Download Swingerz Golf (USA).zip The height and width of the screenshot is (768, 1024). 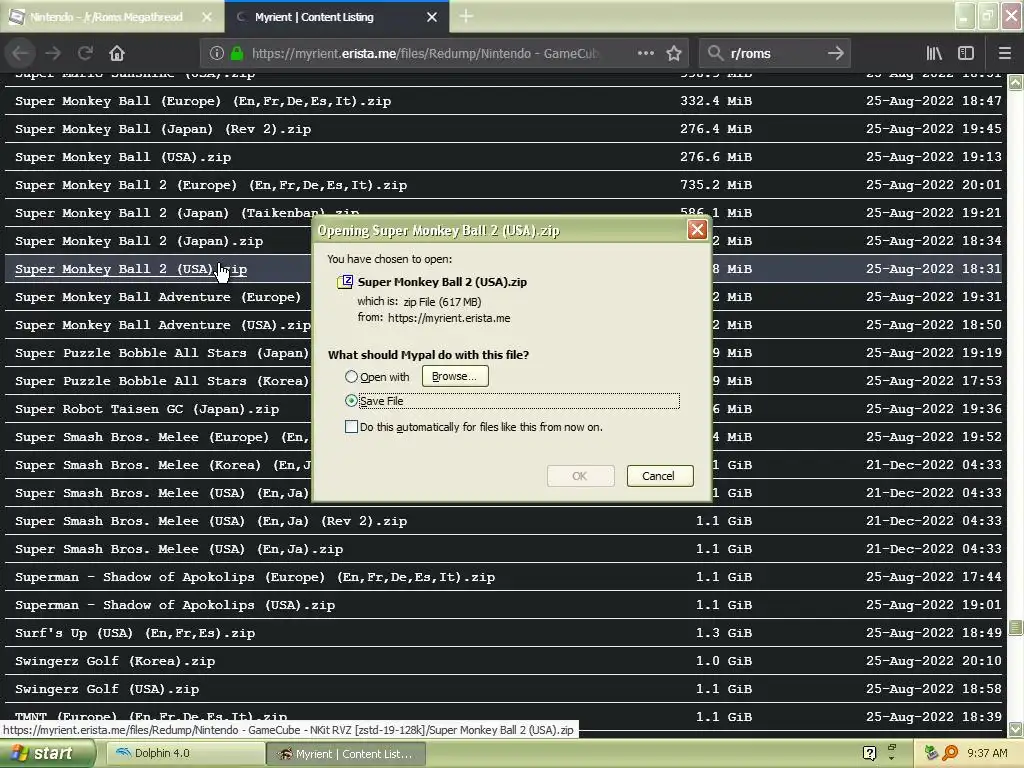click(x=107, y=689)
